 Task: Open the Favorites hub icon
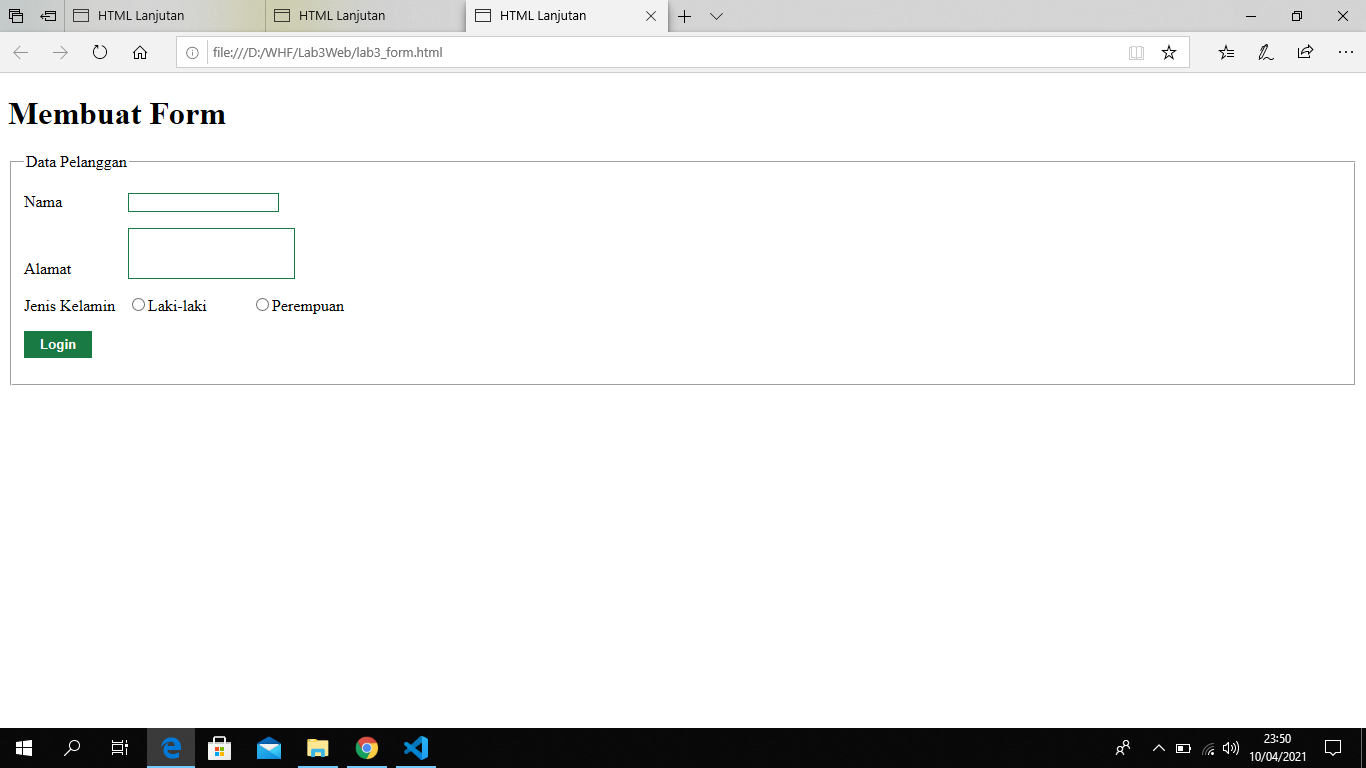point(1226,53)
